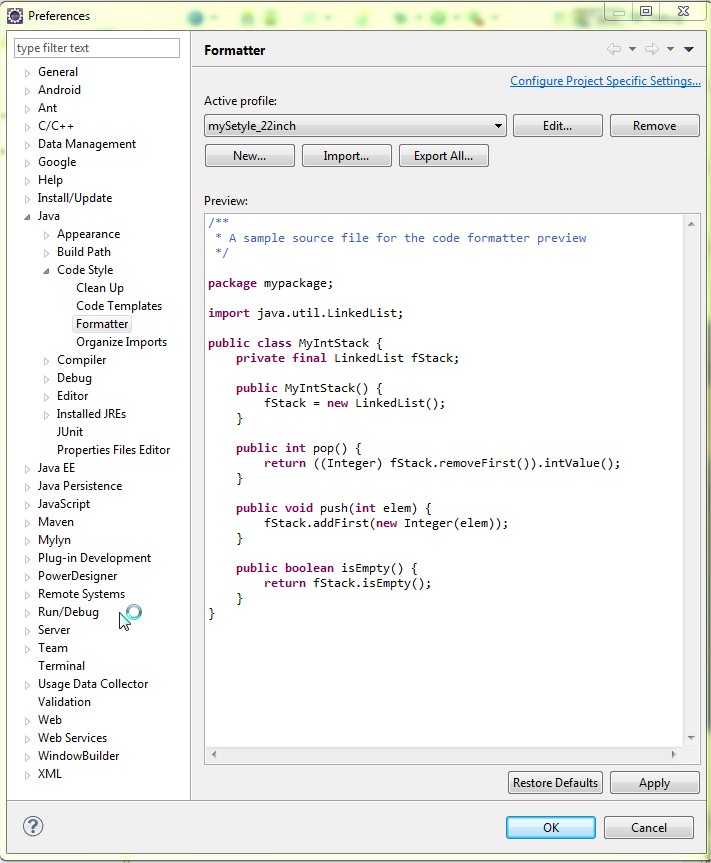
Task: Select the Formatter tree item
Action: click(x=102, y=324)
